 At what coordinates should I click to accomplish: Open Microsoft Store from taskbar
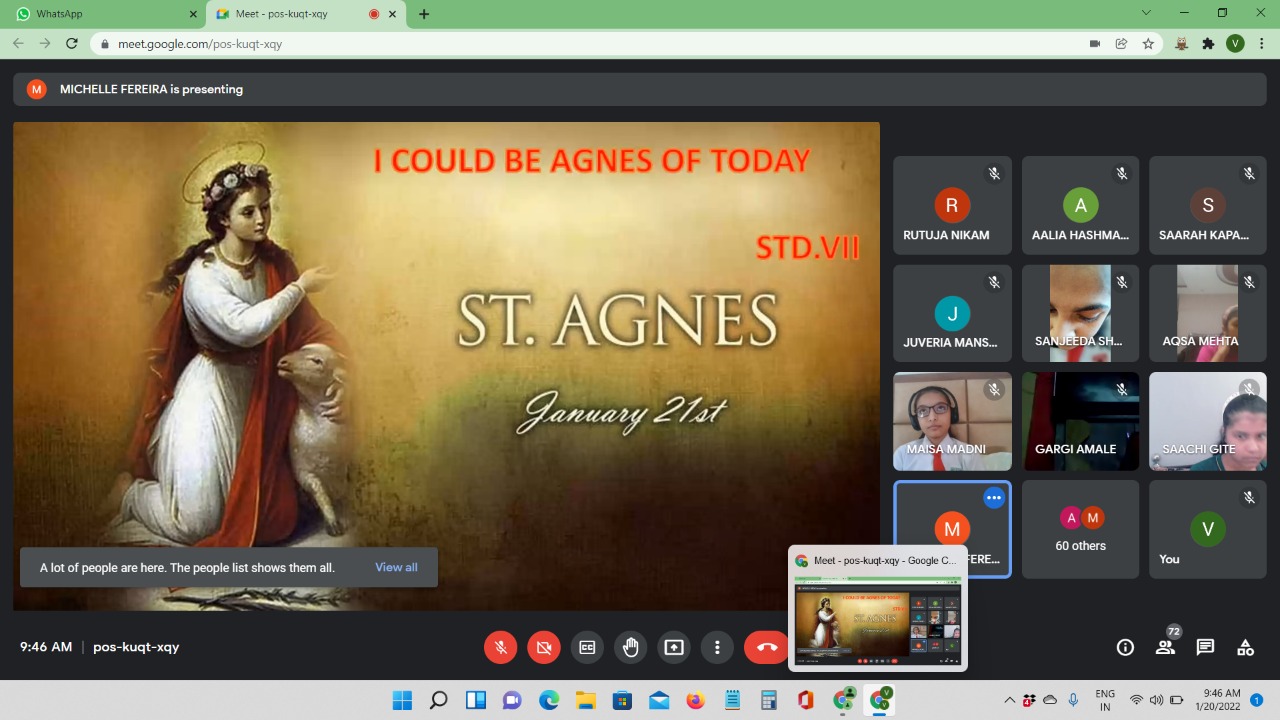pyautogui.click(x=622, y=700)
